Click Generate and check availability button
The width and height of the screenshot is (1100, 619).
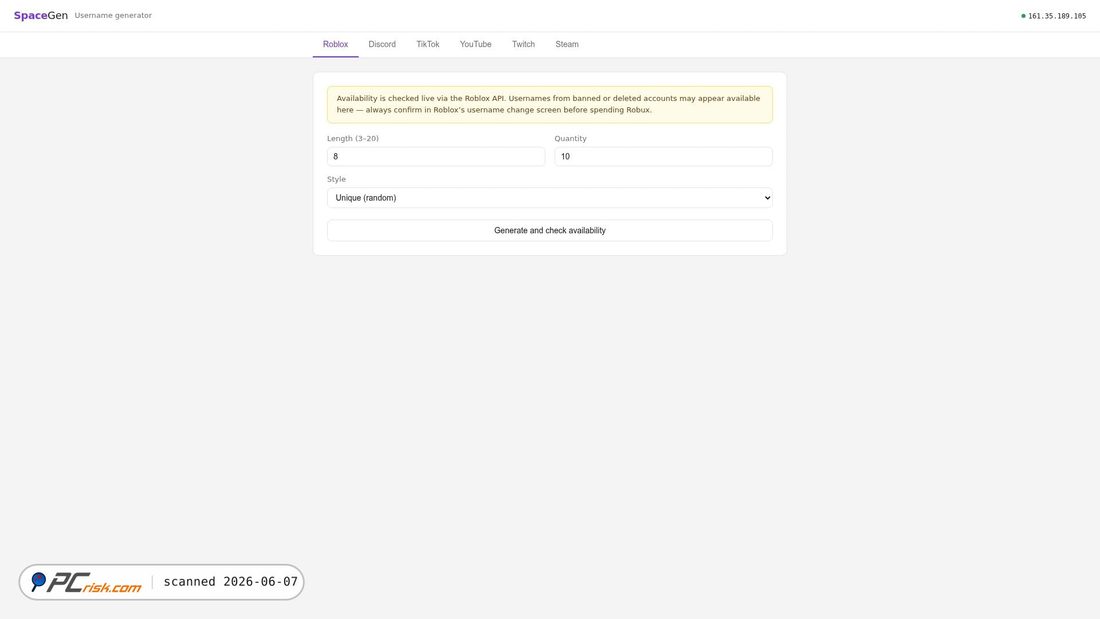click(x=549, y=230)
